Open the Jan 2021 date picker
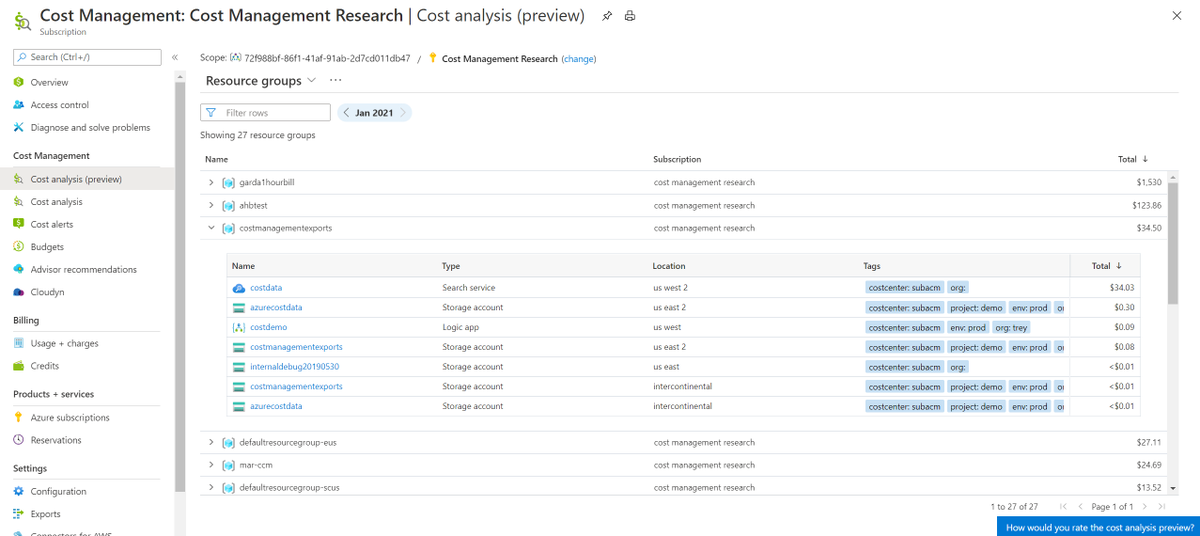This screenshot has width=1200, height=536. pyautogui.click(x=375, y=113)
